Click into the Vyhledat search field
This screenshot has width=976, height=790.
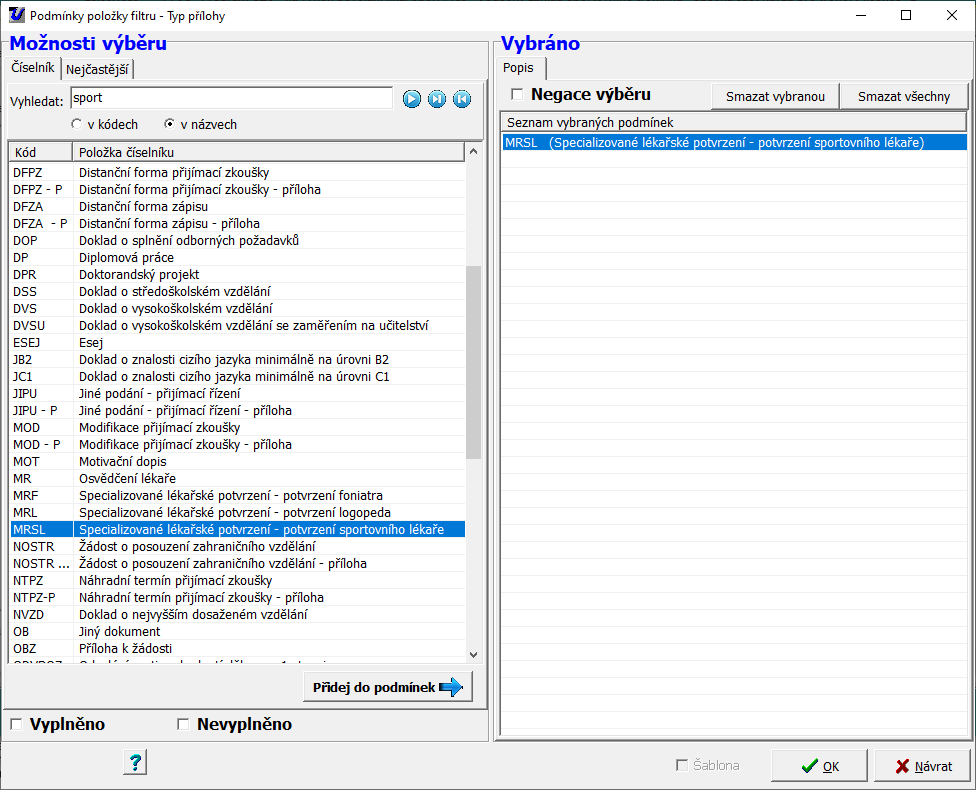(x=230, y=98)
